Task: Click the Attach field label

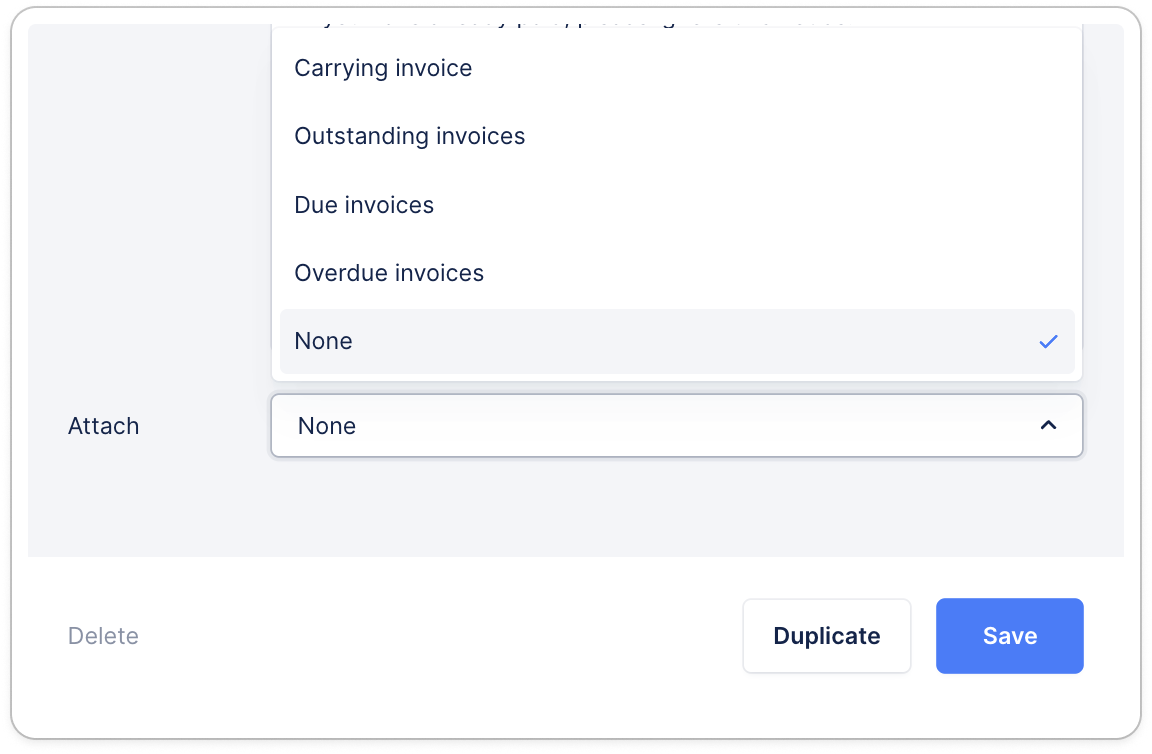Action: coord(104,426)
